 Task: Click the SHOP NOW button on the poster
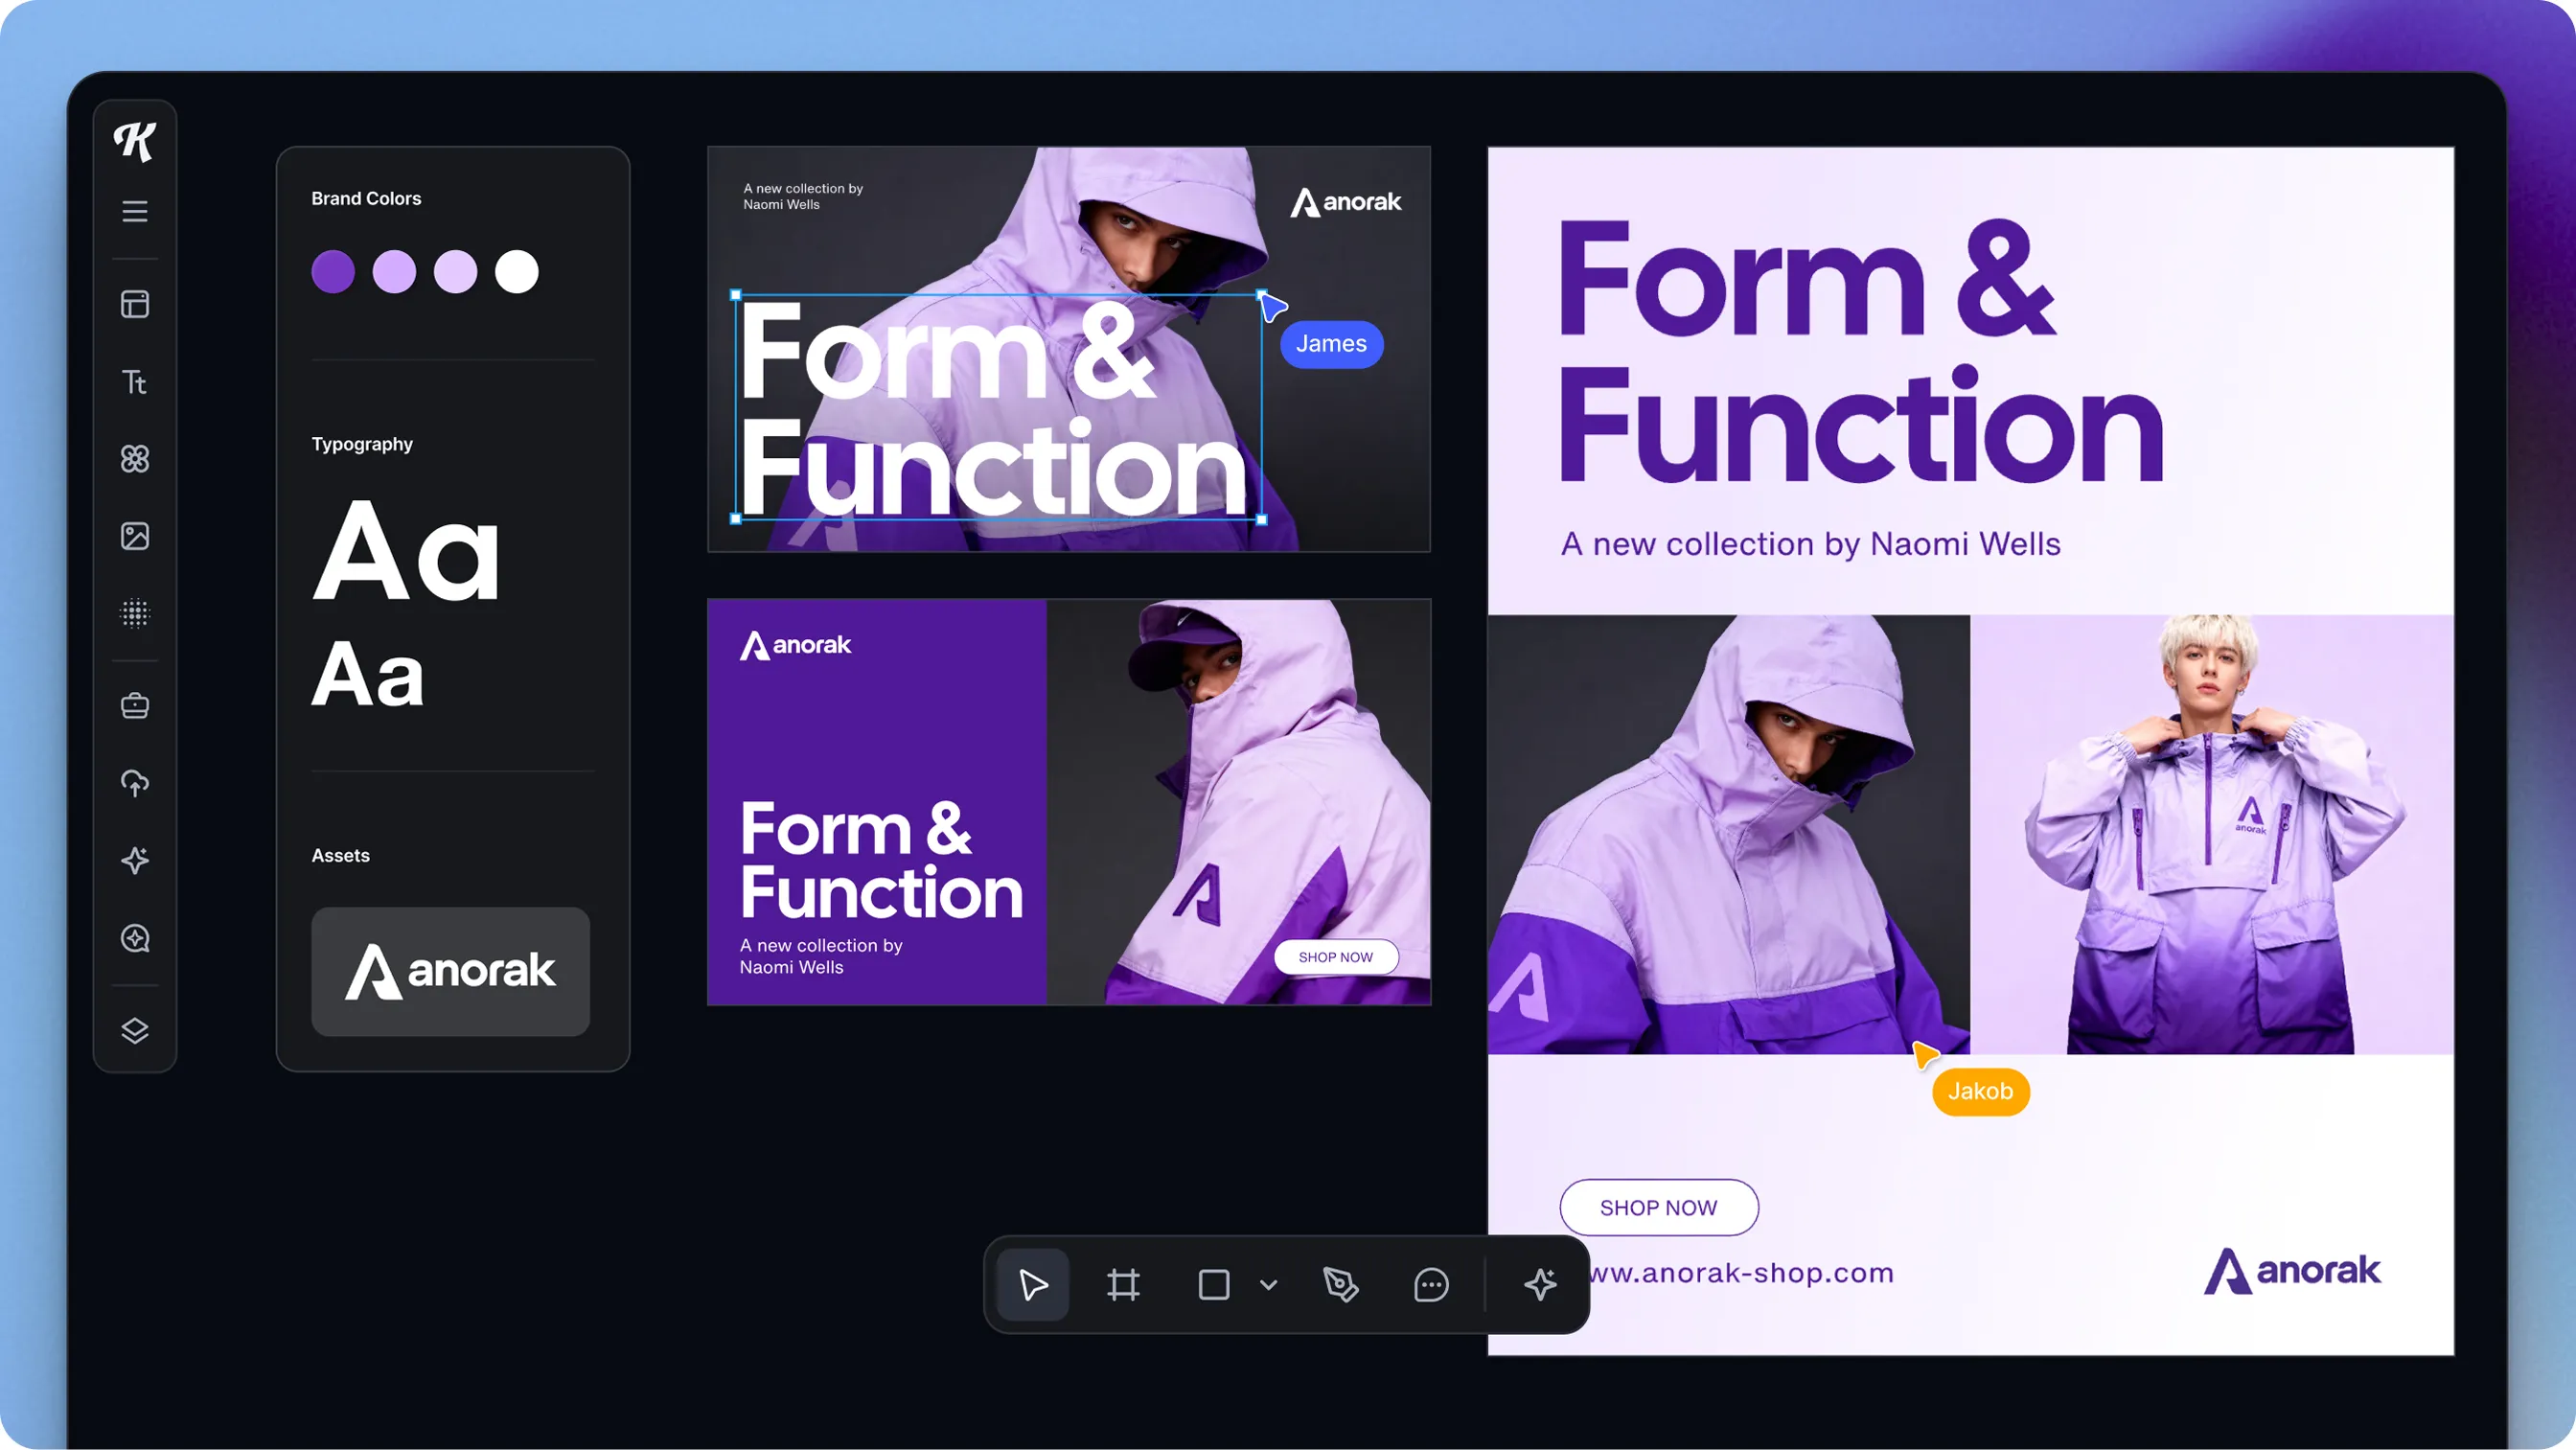(x=1658, y=1208)
